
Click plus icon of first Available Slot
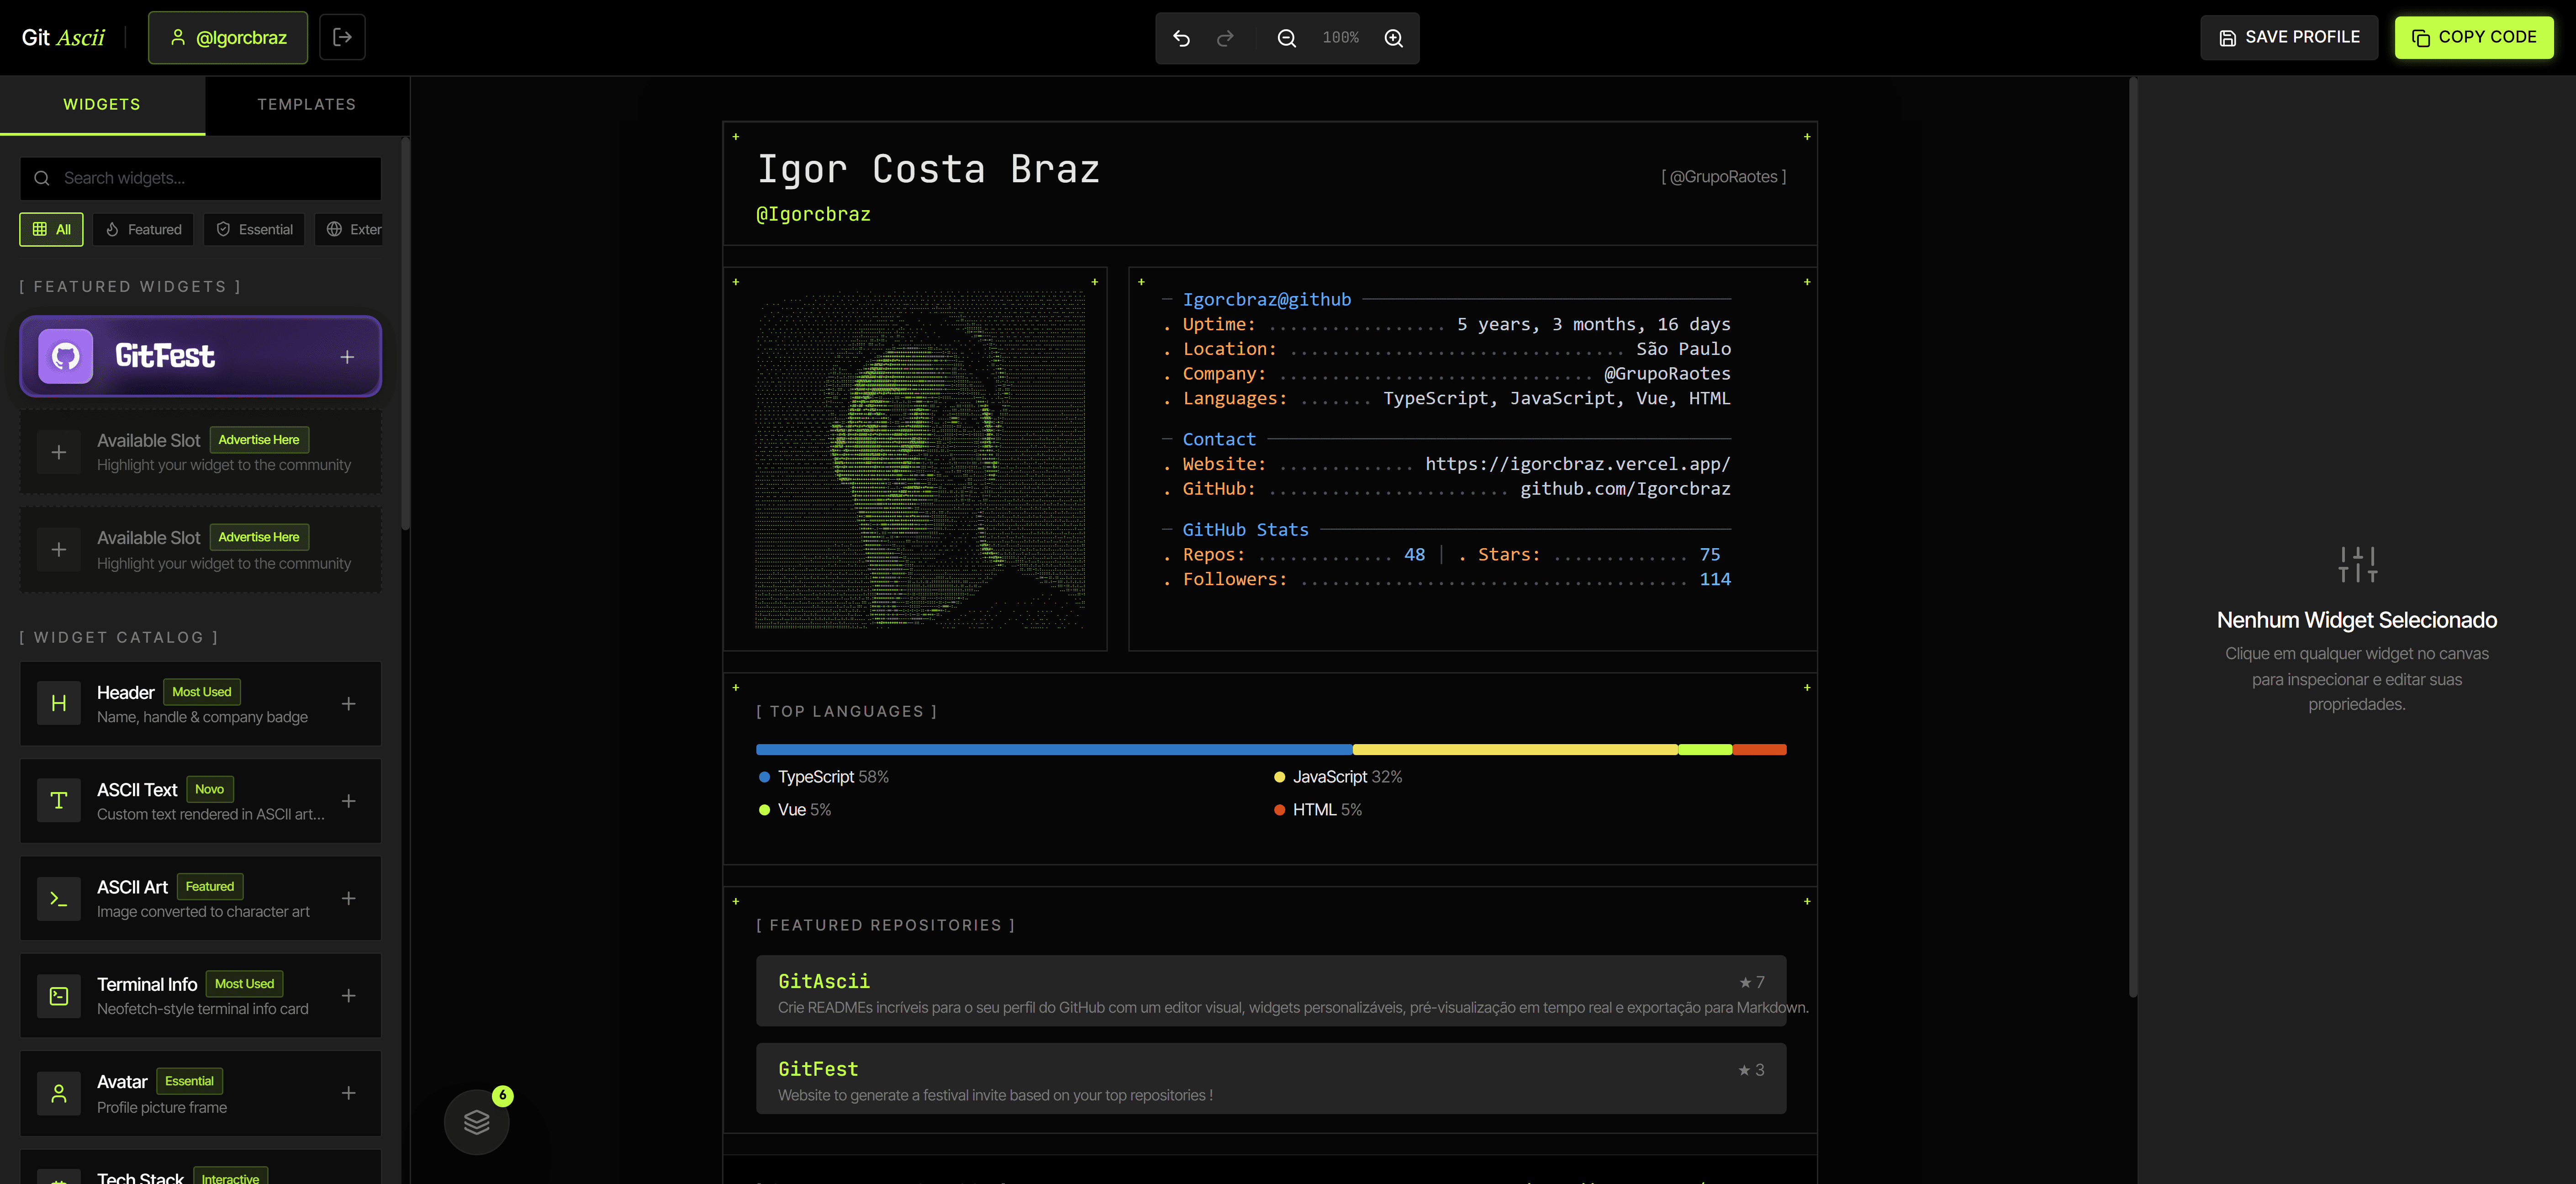[59, 452]
